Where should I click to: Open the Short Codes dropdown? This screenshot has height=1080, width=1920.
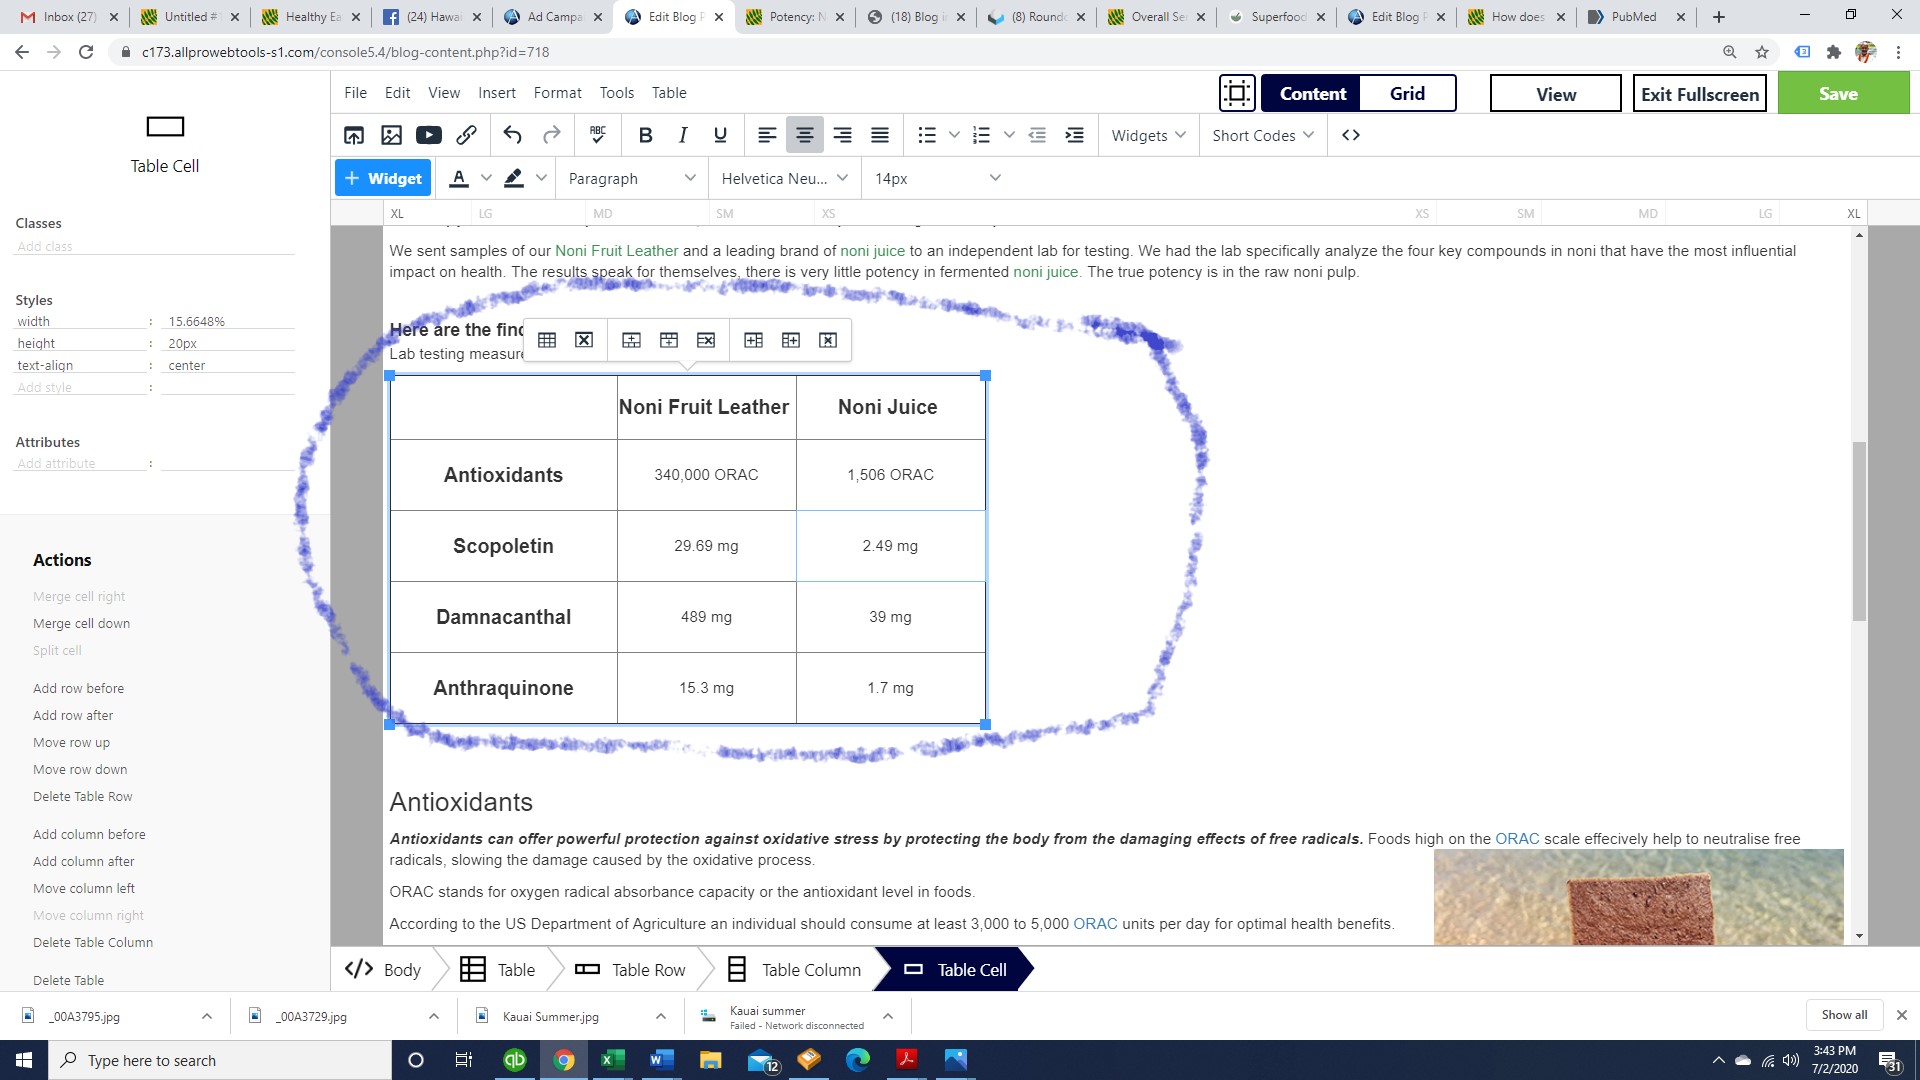[x=1263, y=135]
